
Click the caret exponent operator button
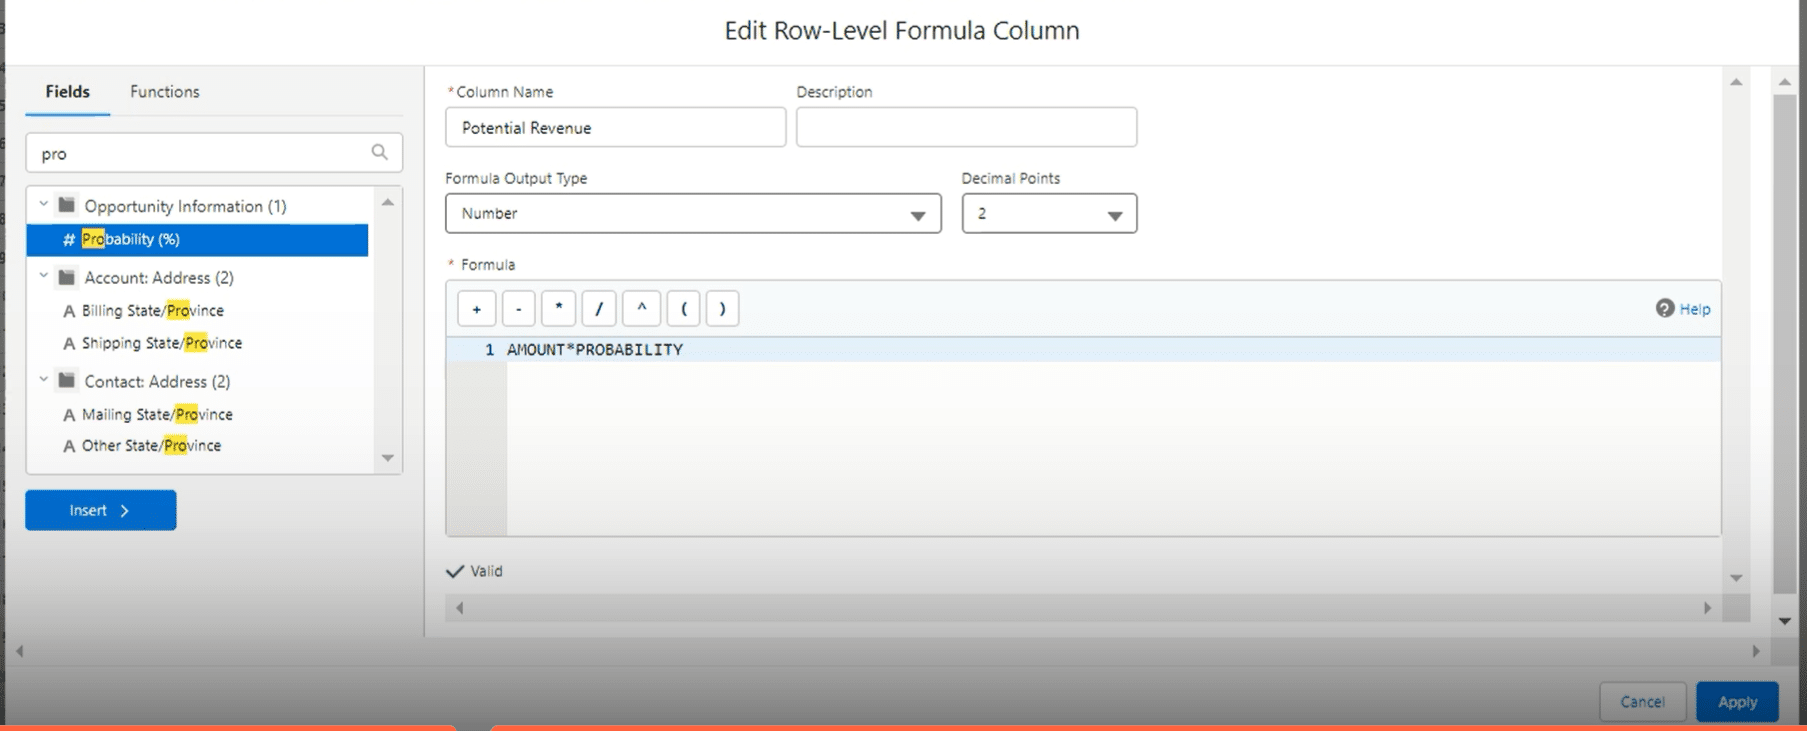pos(641,309)
